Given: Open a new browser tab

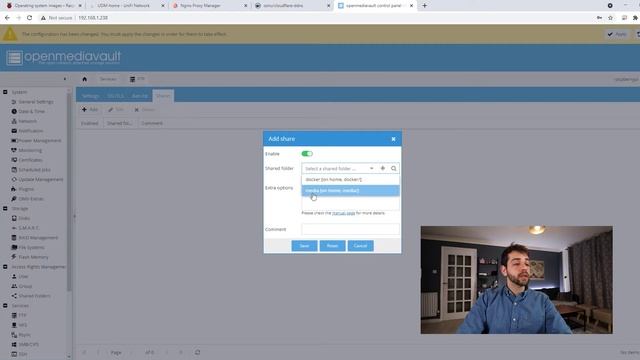Looking at the screenshot, I should coord(424,6).
